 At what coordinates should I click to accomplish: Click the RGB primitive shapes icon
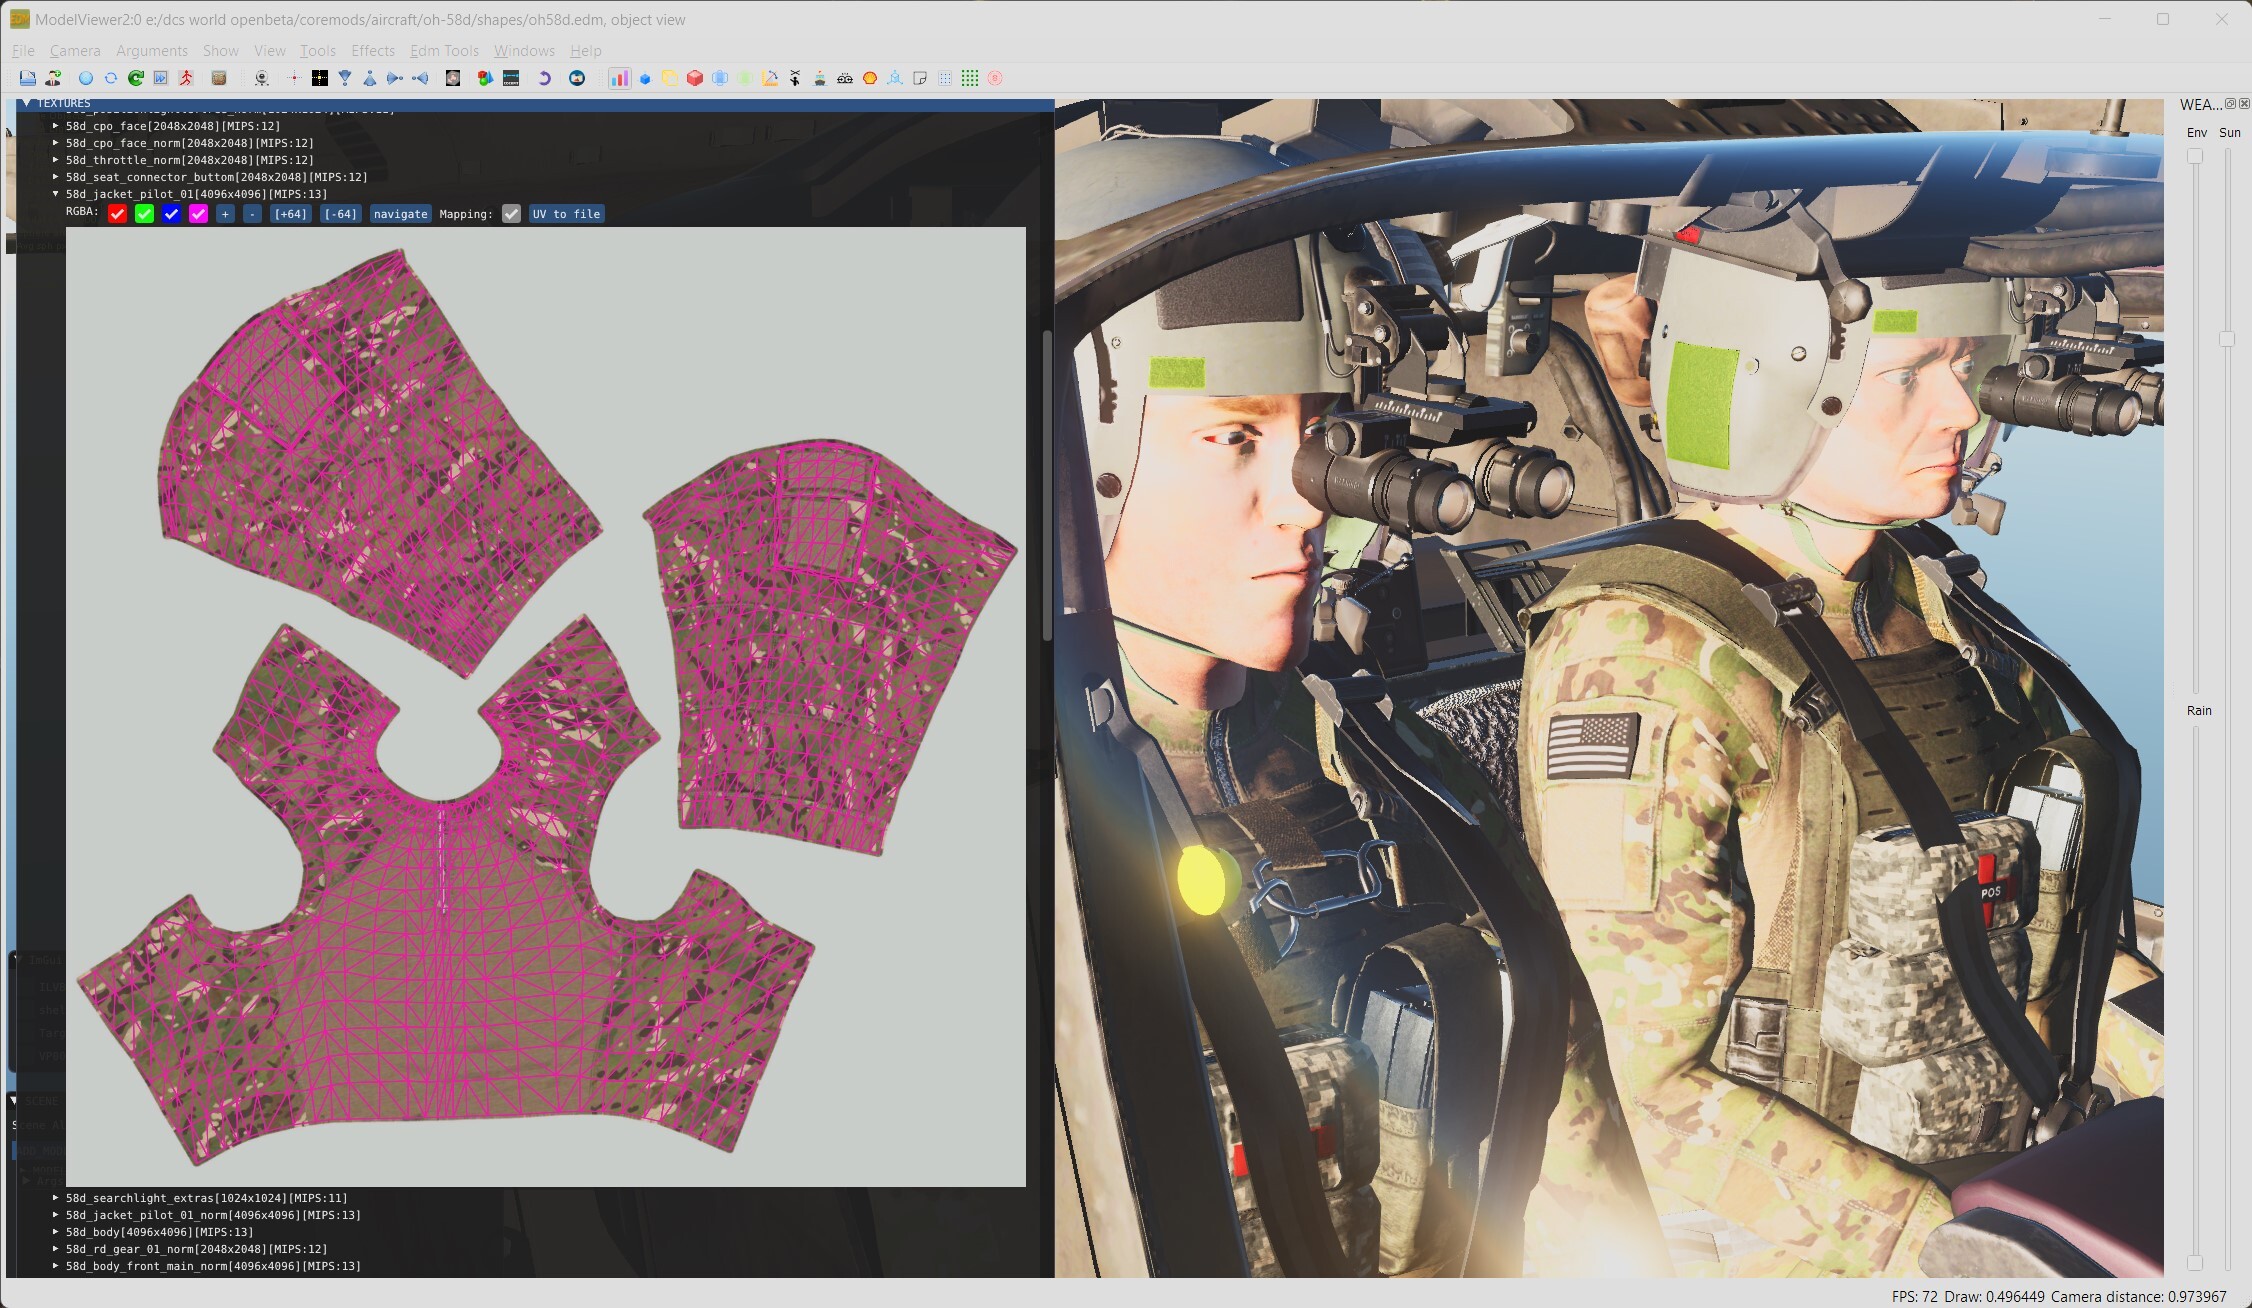point(485,78)
